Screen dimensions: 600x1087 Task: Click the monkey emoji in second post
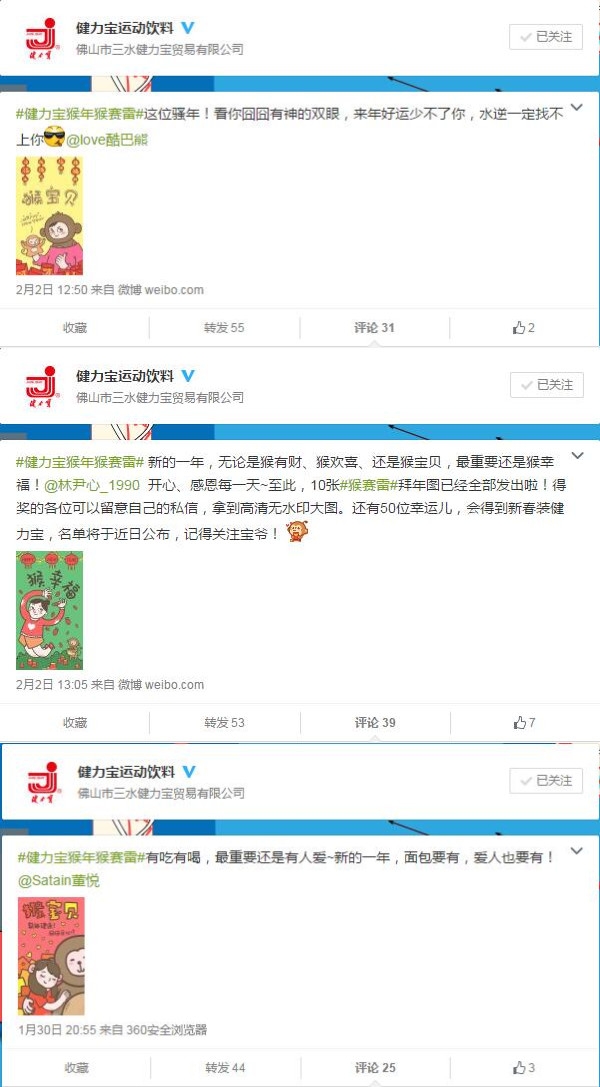pos(297,533)
